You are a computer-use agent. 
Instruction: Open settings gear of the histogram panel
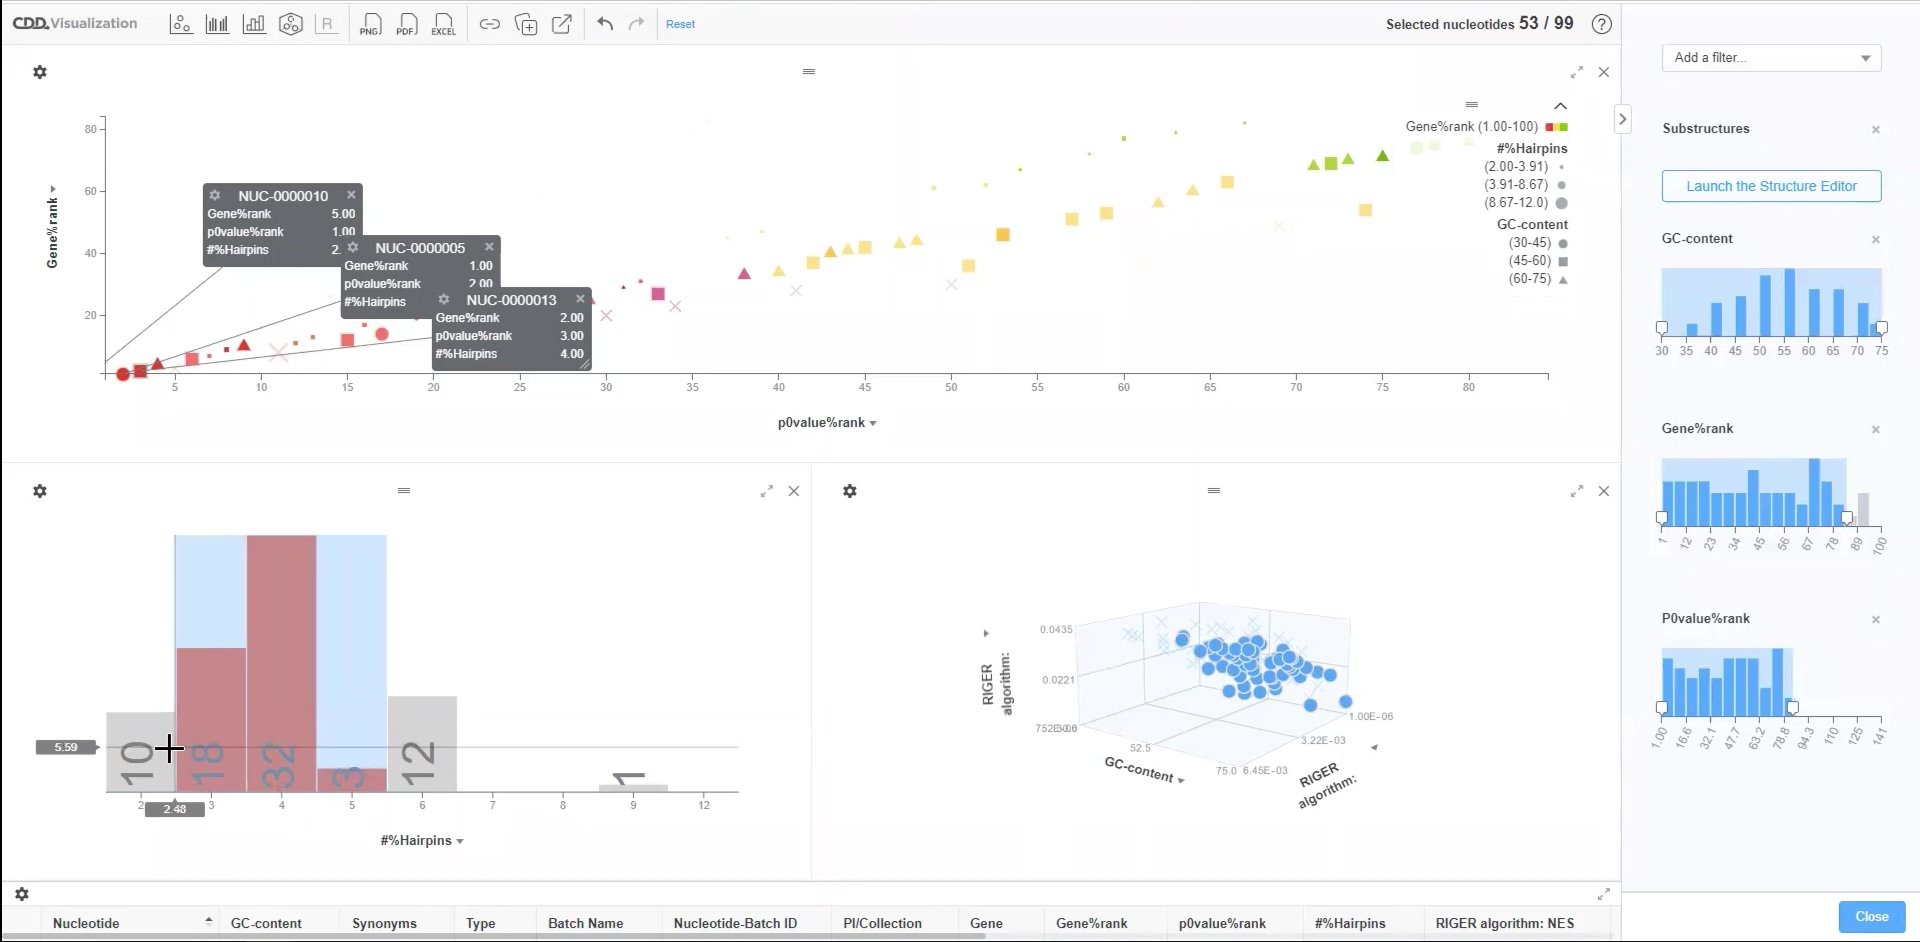[x=40, y=491]
